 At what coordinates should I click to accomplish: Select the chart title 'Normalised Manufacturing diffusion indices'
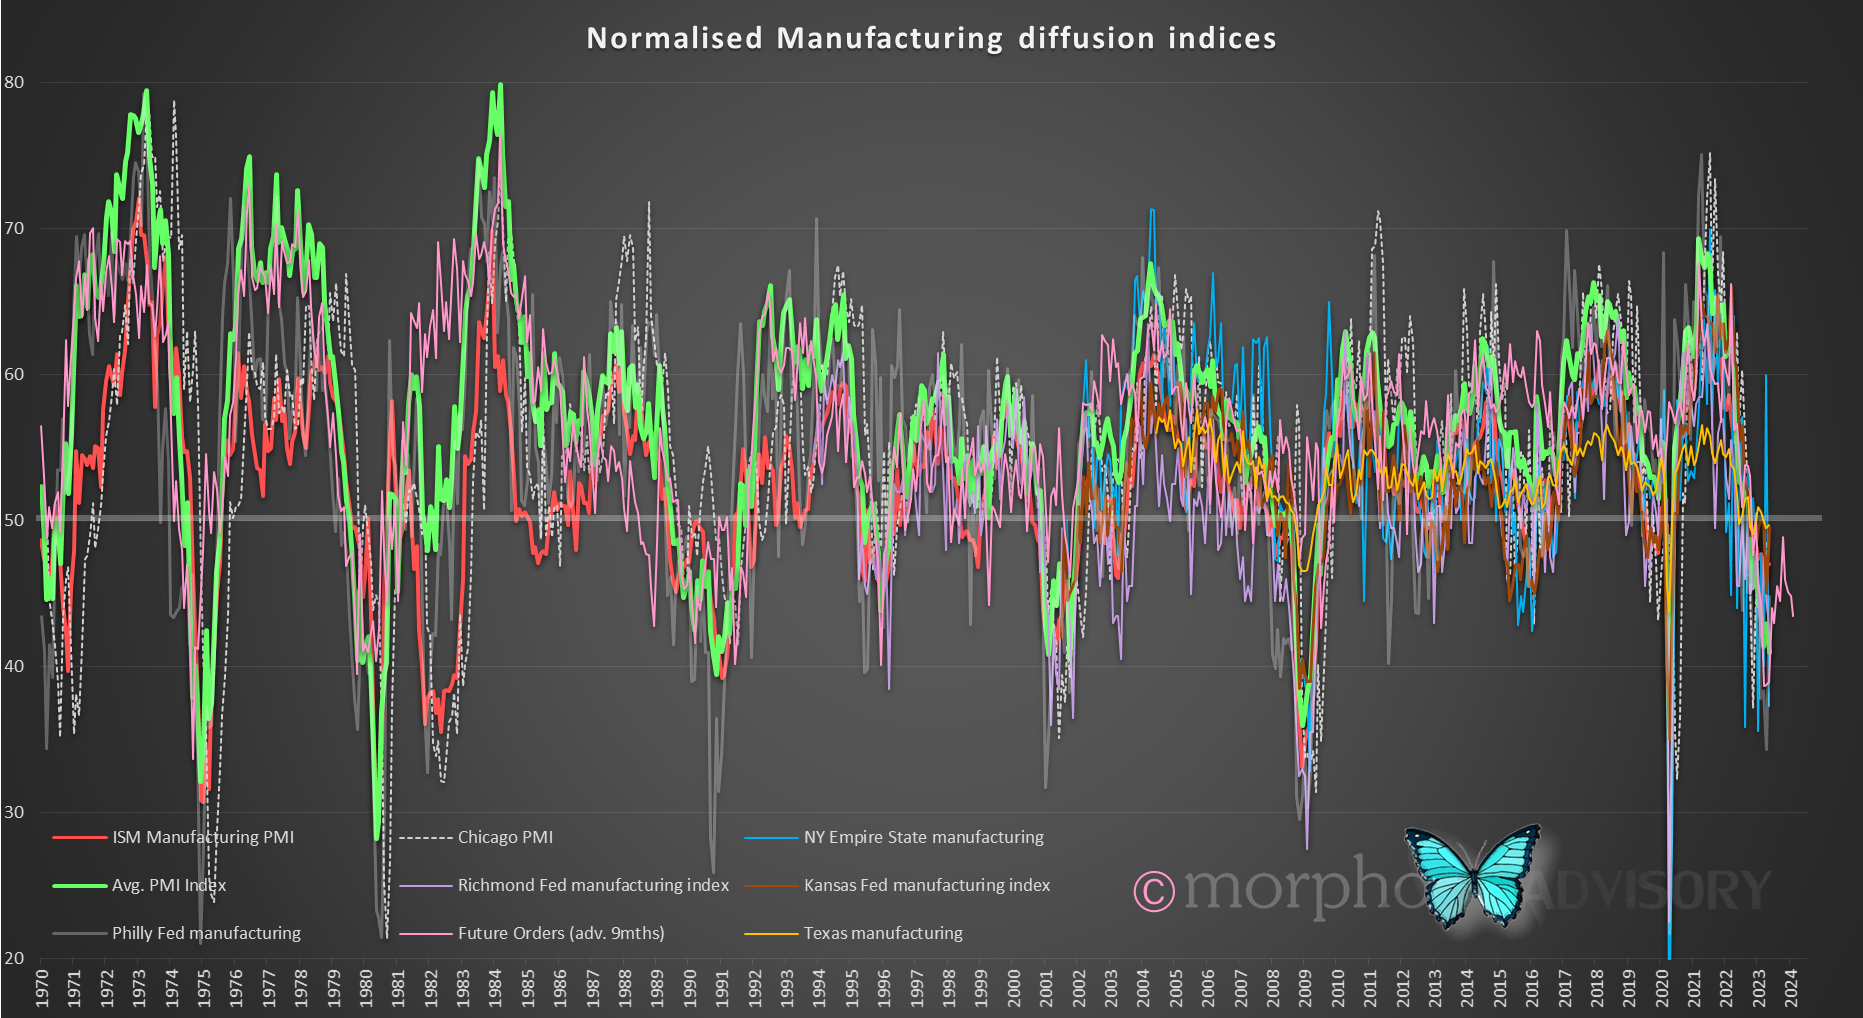tap(931, 38)
